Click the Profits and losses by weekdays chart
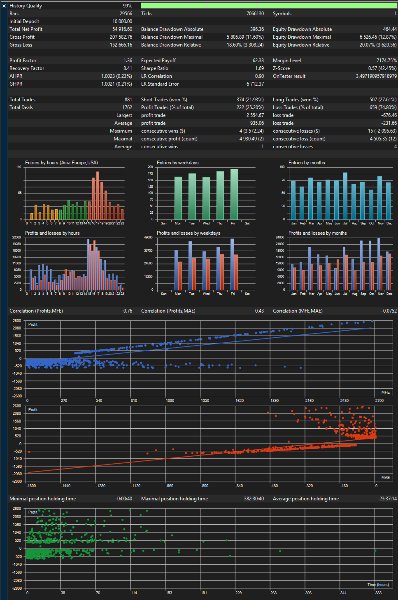This screenshot has height=600, width=398. 206,264
